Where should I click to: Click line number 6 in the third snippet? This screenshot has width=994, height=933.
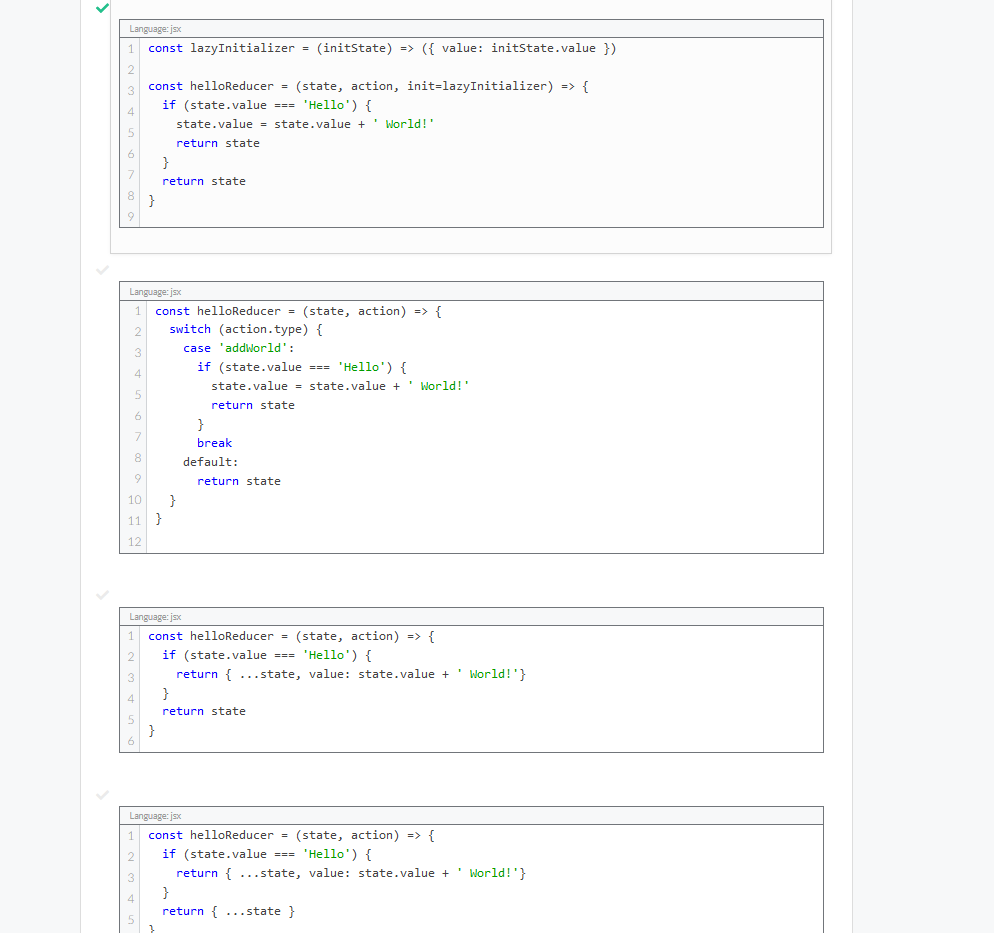point(131,740)
